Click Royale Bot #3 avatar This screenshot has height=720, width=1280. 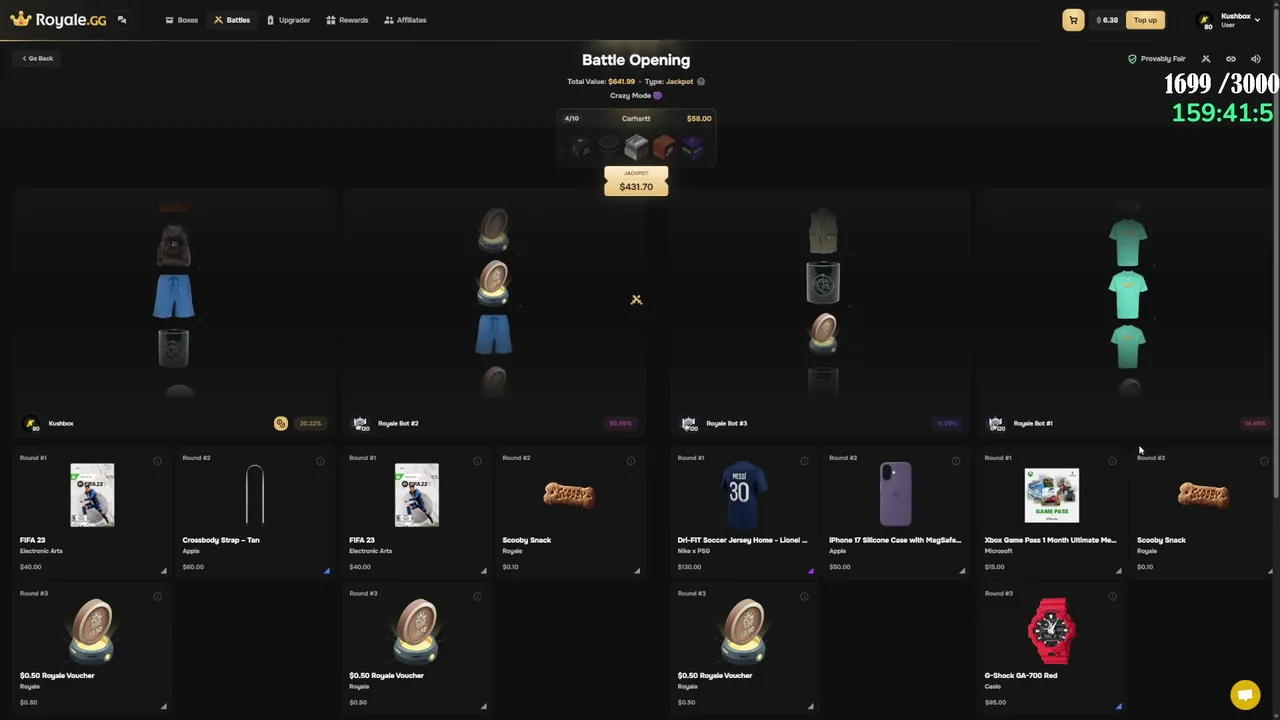[688, 424]
